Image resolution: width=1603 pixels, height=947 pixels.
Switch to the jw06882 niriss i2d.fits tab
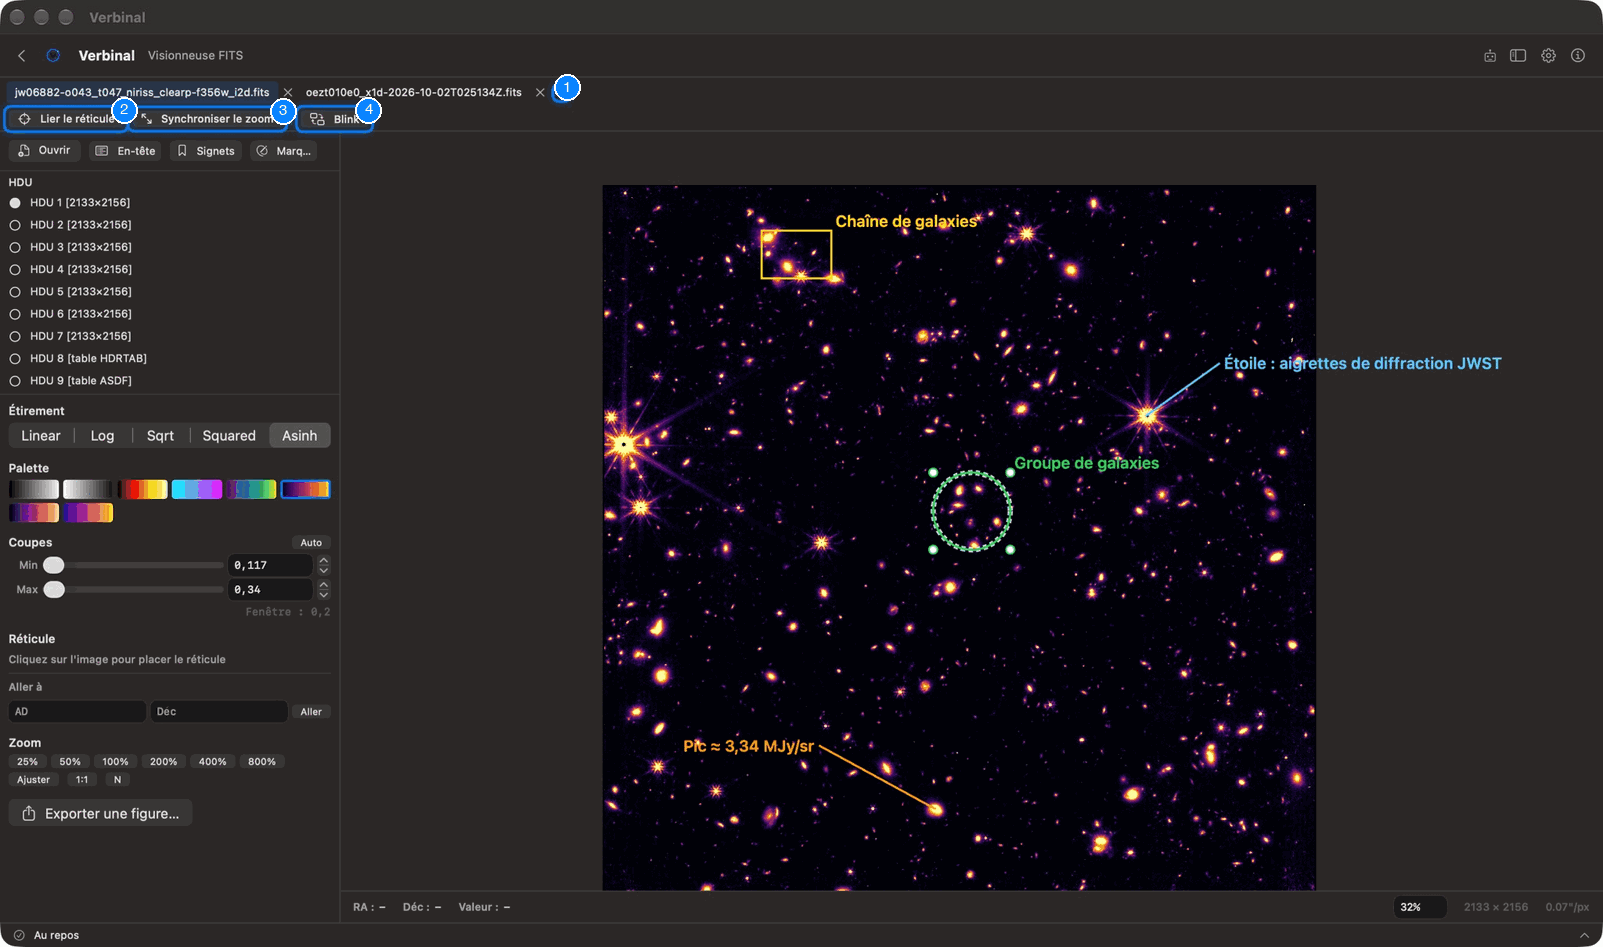point(142,92)
